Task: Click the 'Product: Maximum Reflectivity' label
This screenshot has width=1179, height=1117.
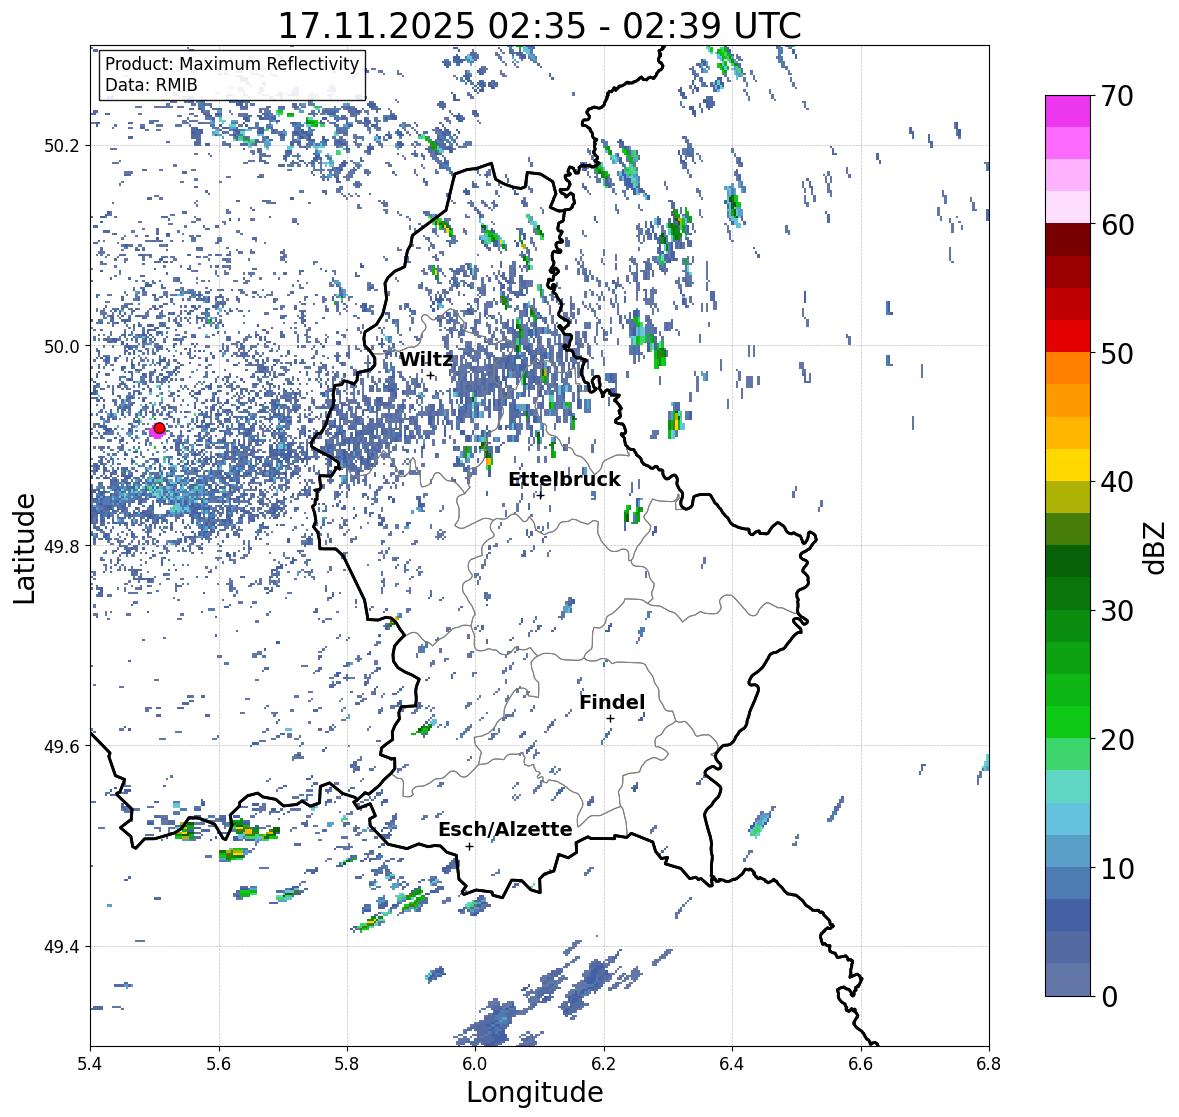Action: tap(232, 64)
